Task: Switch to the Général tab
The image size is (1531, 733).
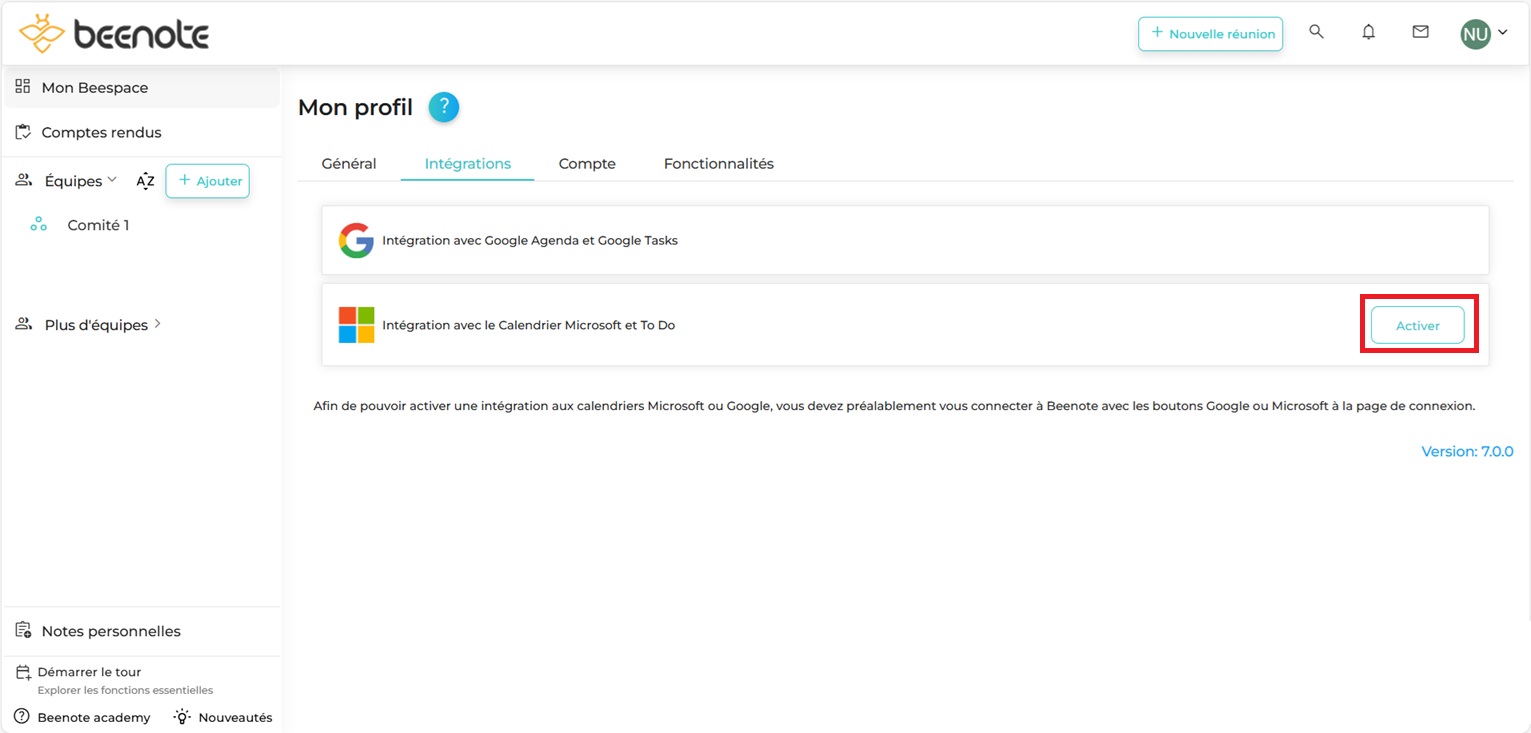Action: [349, 164]
